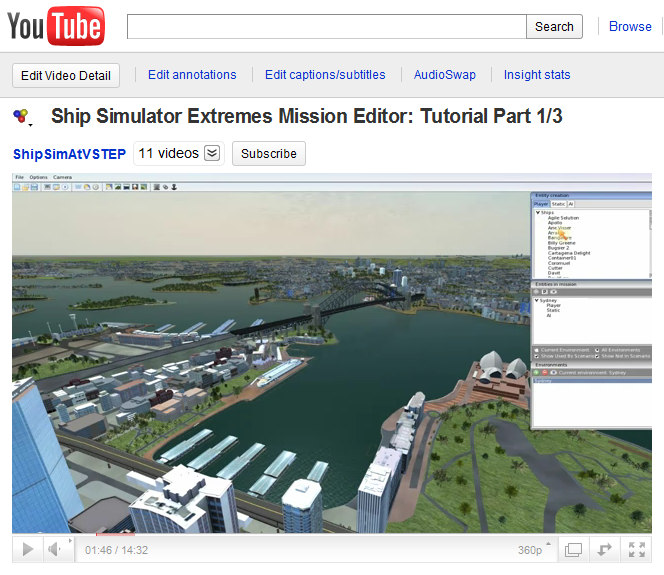Open Insight stats link
Viewport: 664px width, 575px height.
pos(537,75)
